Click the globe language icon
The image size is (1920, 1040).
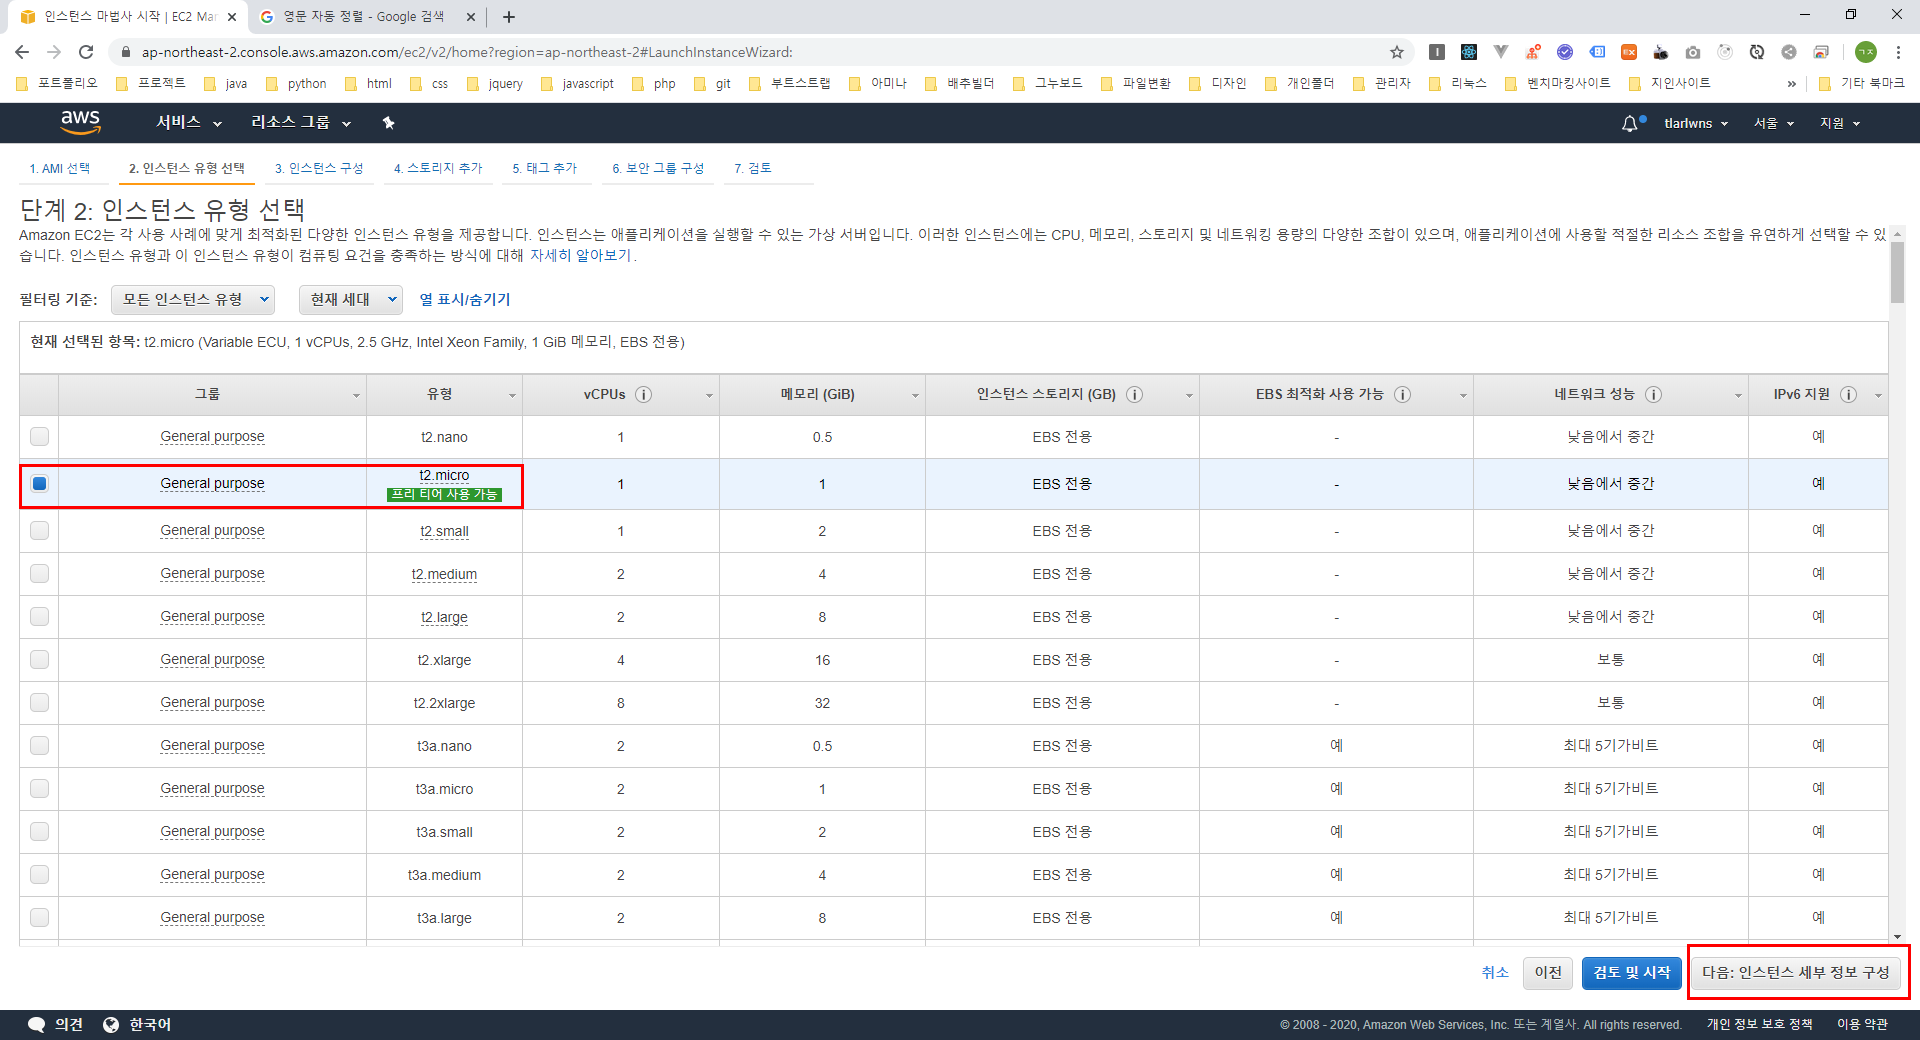111,1025
